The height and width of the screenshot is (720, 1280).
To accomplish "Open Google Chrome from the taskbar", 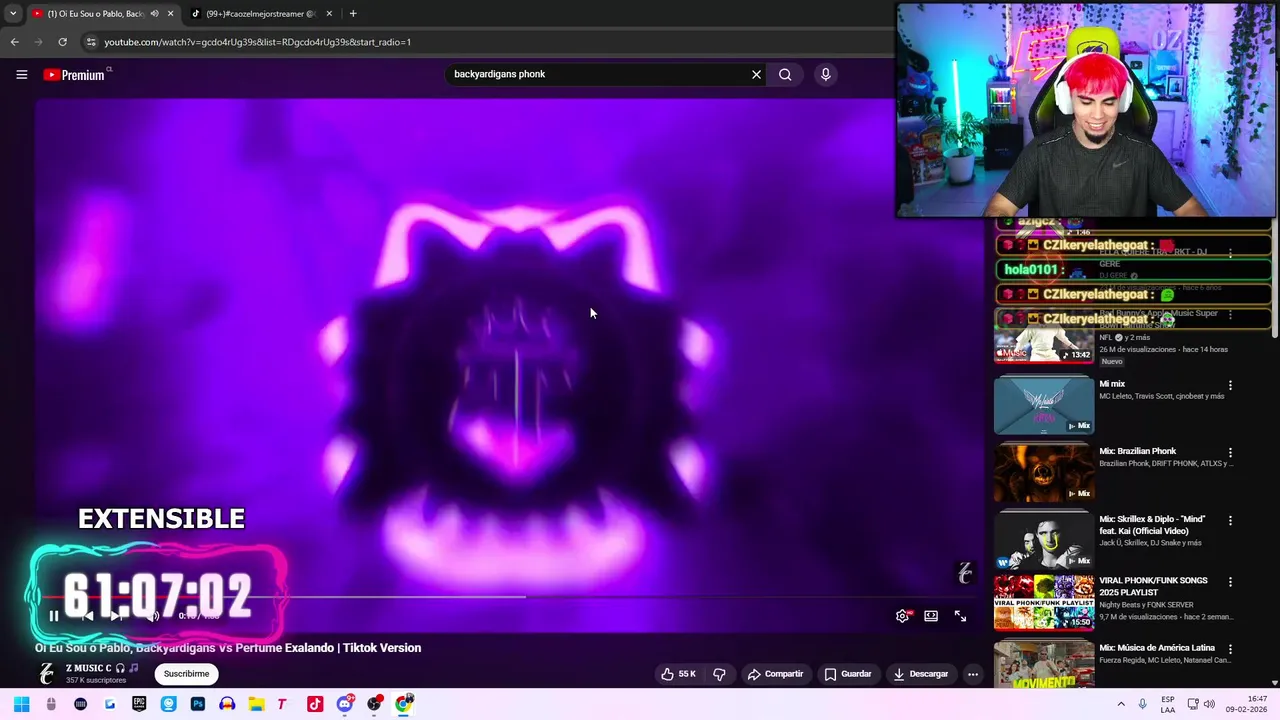I will pos(403,704).
